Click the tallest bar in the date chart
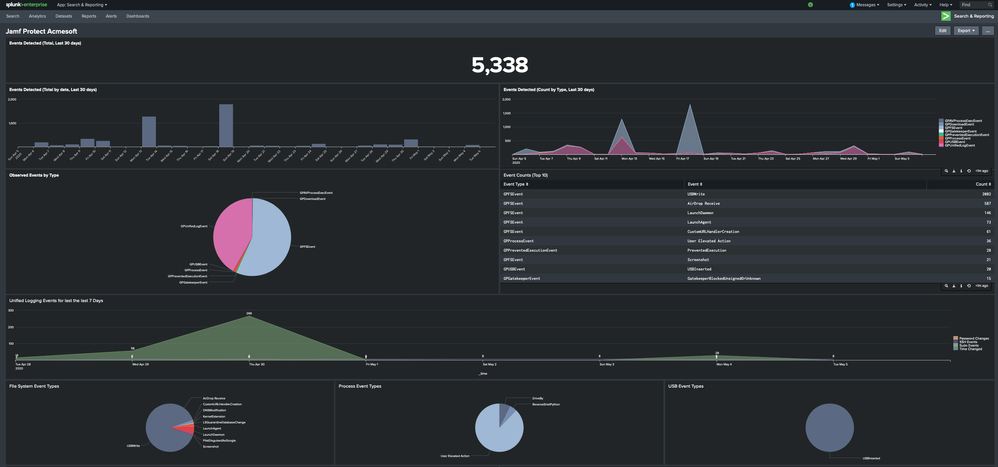Viewport: 998px width, 467px height. click(x=226, y=125)
